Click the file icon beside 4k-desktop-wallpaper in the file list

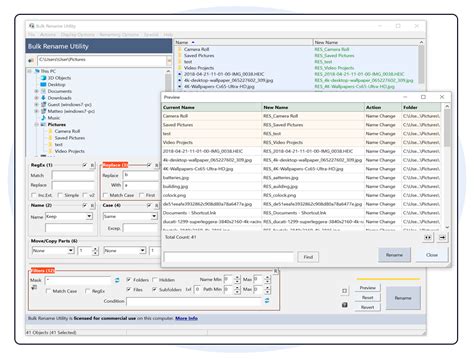[x=180, y=80]
